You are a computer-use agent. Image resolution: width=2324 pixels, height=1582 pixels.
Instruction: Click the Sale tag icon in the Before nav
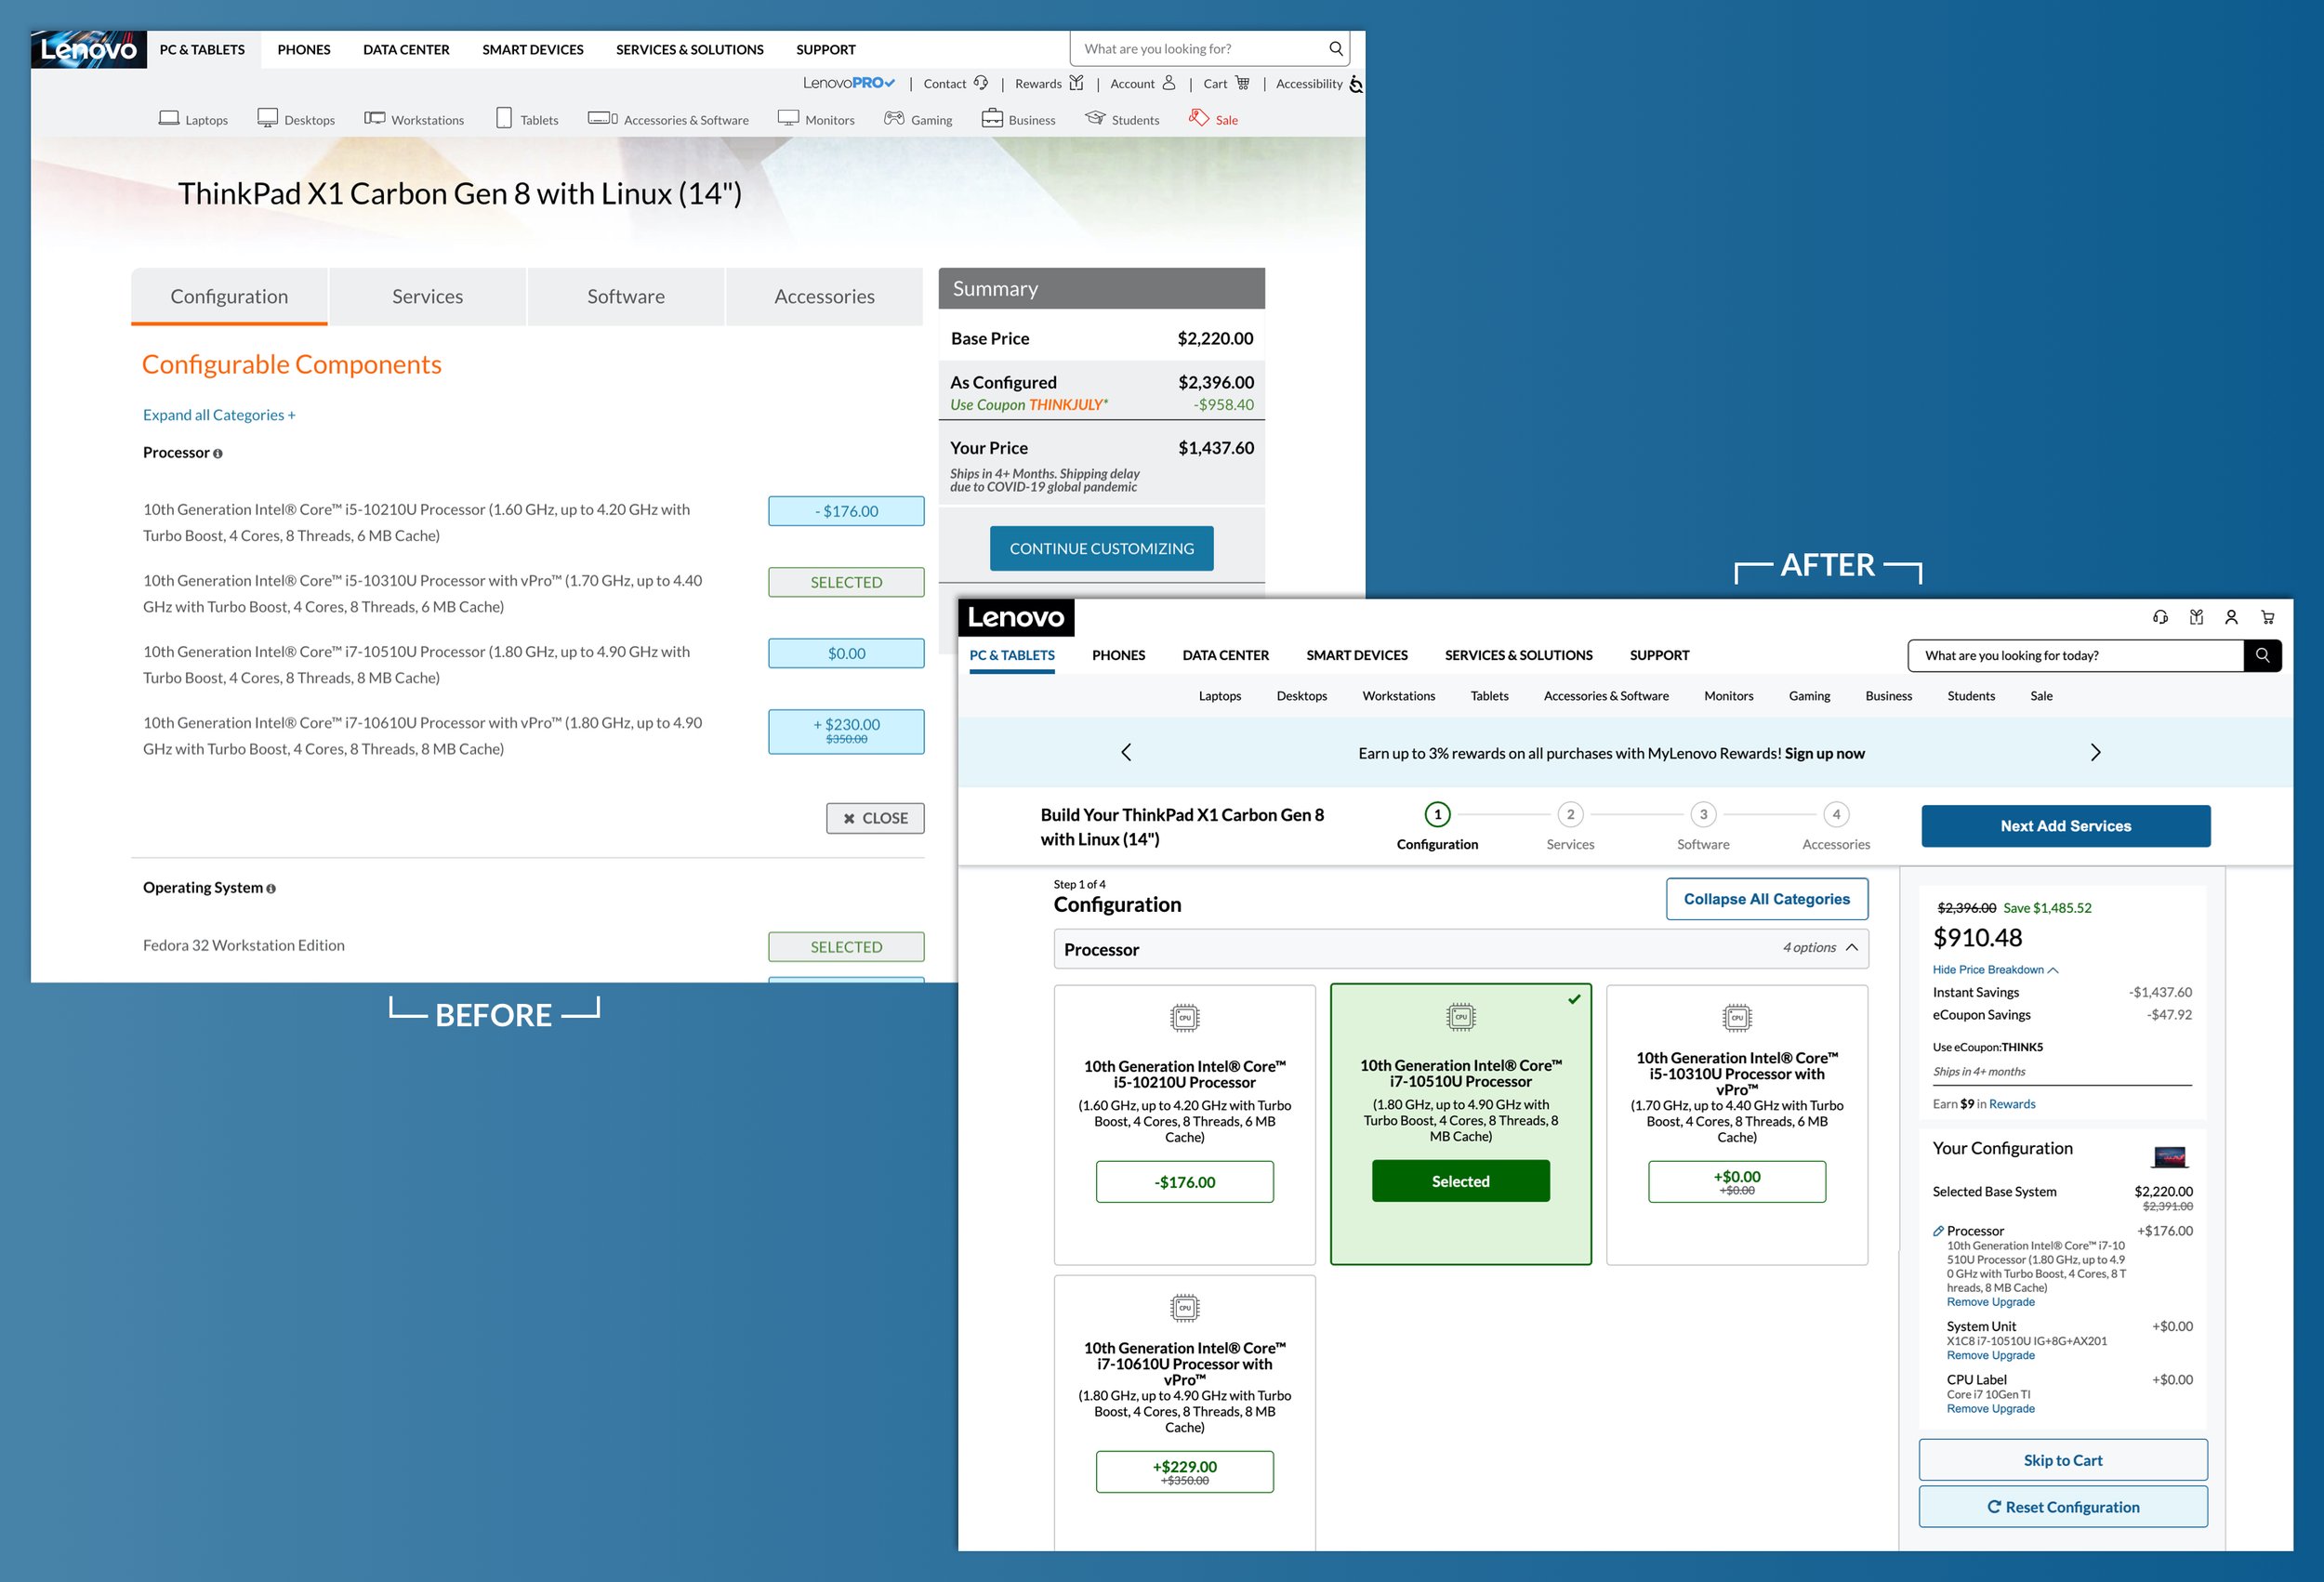[1198, 118]
